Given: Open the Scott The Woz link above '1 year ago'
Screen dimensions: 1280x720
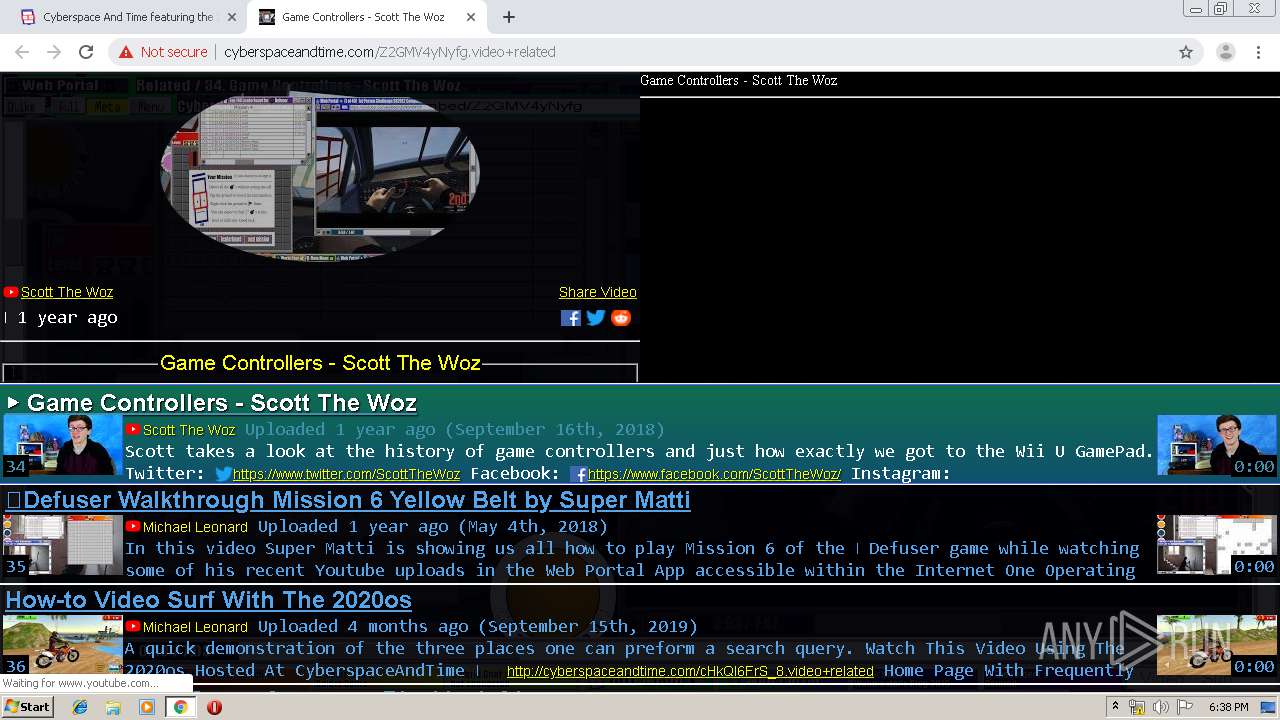Looking at the screenshot, I should click(67, 292).
